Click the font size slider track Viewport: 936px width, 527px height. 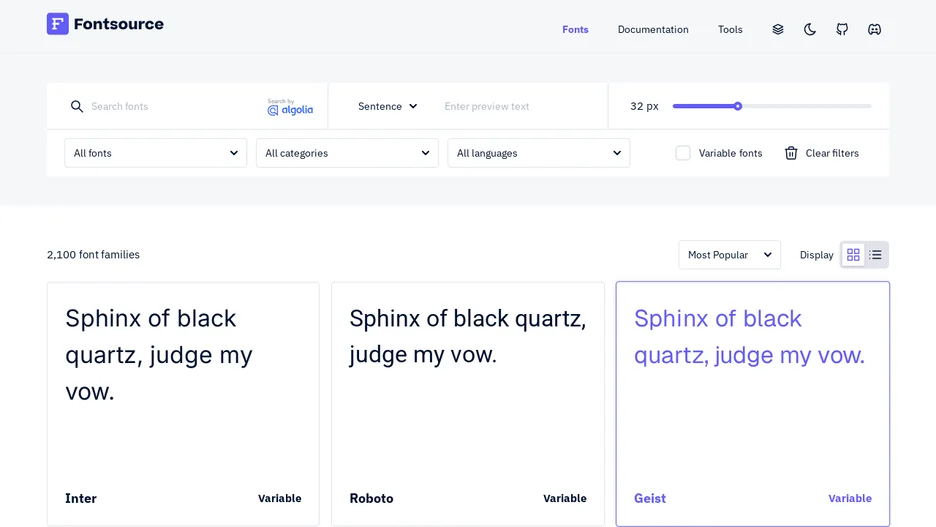coord(772,106)
